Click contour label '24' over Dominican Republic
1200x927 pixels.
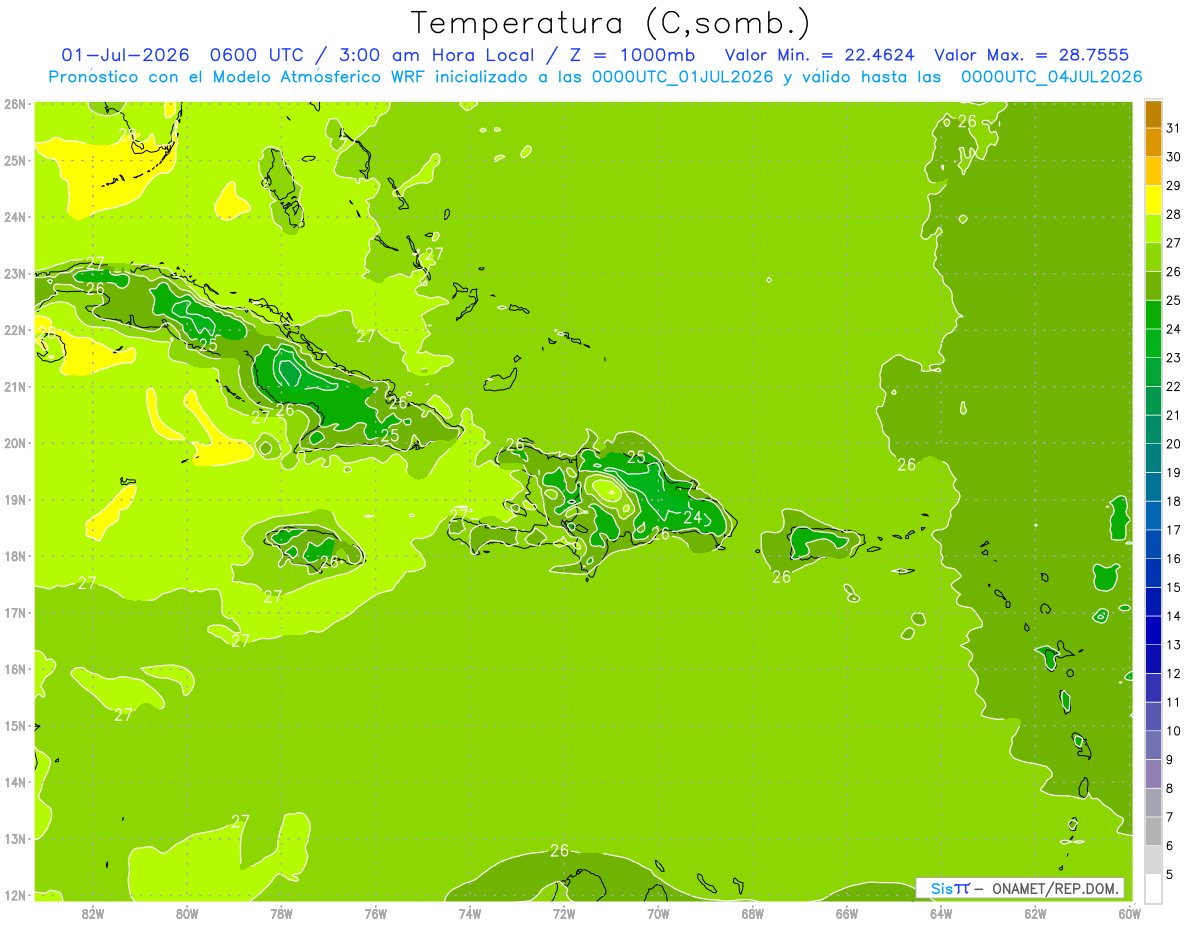click(693, 517)
